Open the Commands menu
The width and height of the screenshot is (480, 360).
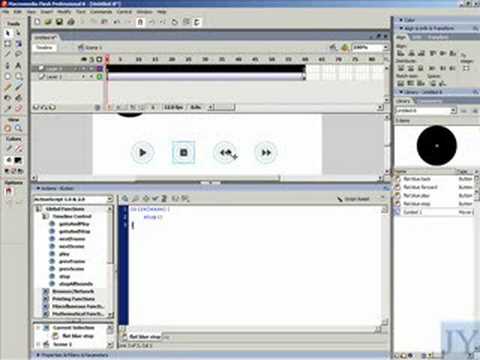coord(101,12)
